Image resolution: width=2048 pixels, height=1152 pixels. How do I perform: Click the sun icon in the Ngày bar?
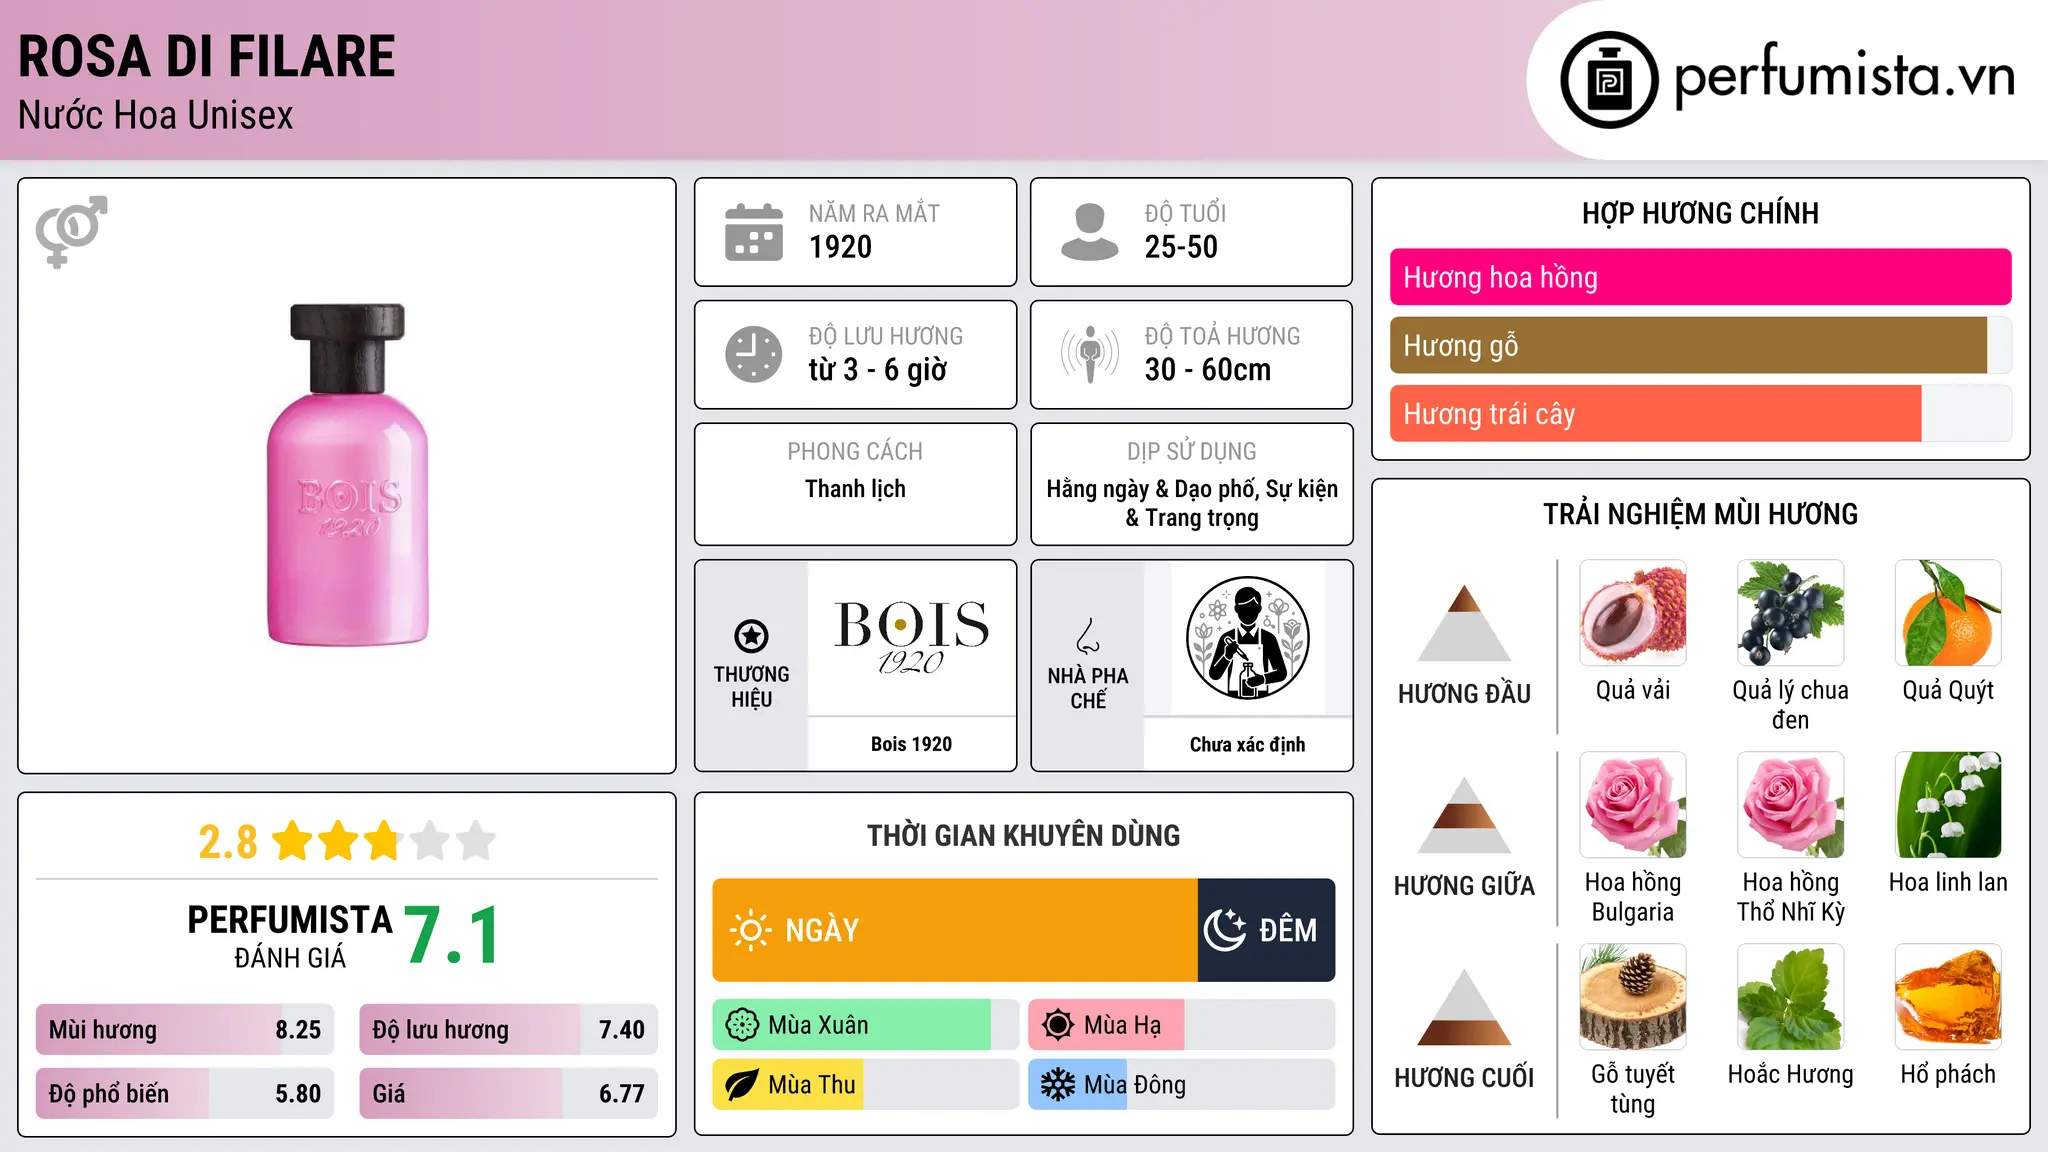751,930
